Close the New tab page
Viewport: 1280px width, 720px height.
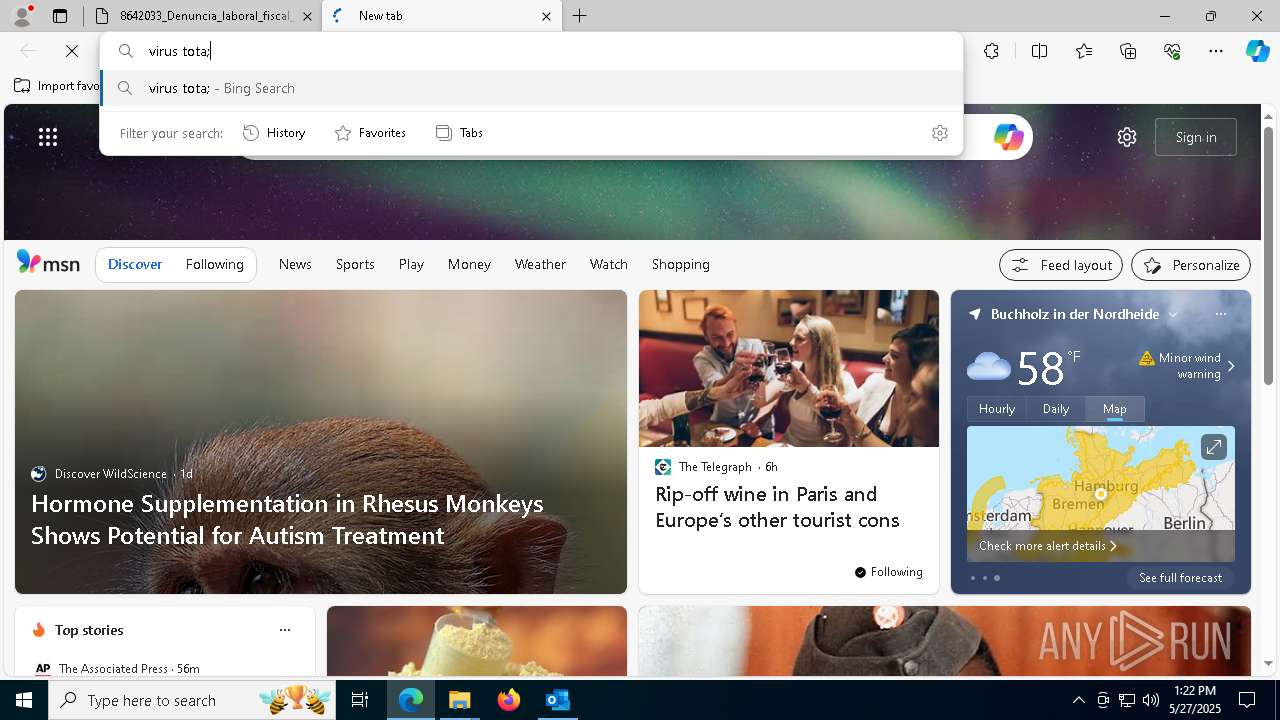click(546, 16)
